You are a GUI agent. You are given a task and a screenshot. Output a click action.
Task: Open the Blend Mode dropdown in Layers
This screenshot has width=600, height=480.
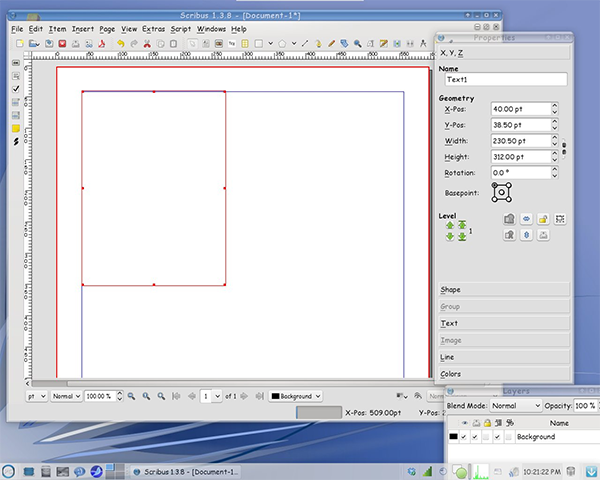(x=516, y=405)
